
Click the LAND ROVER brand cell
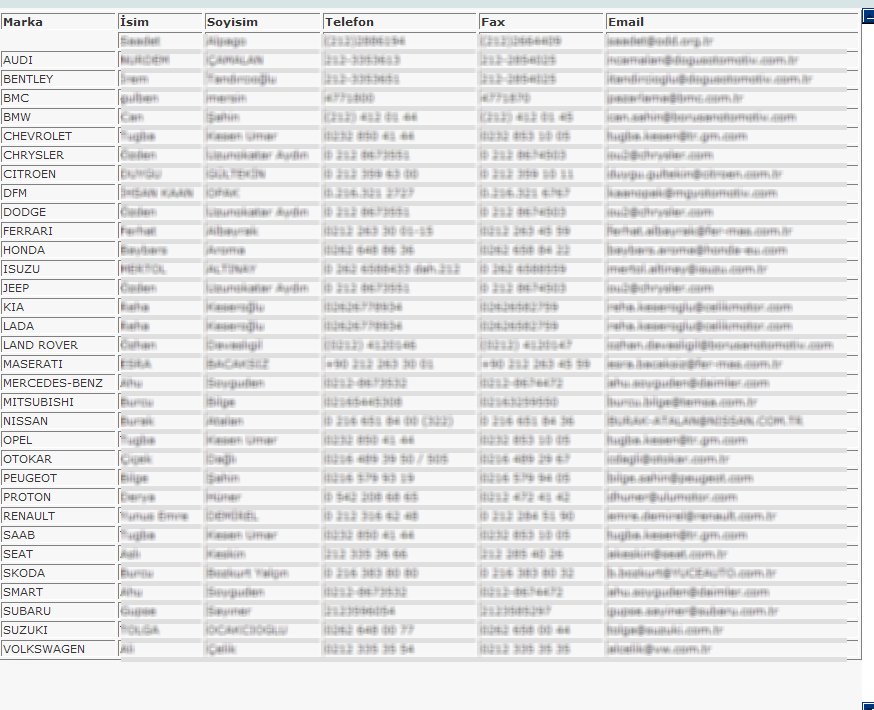click(x=58, y=345)
